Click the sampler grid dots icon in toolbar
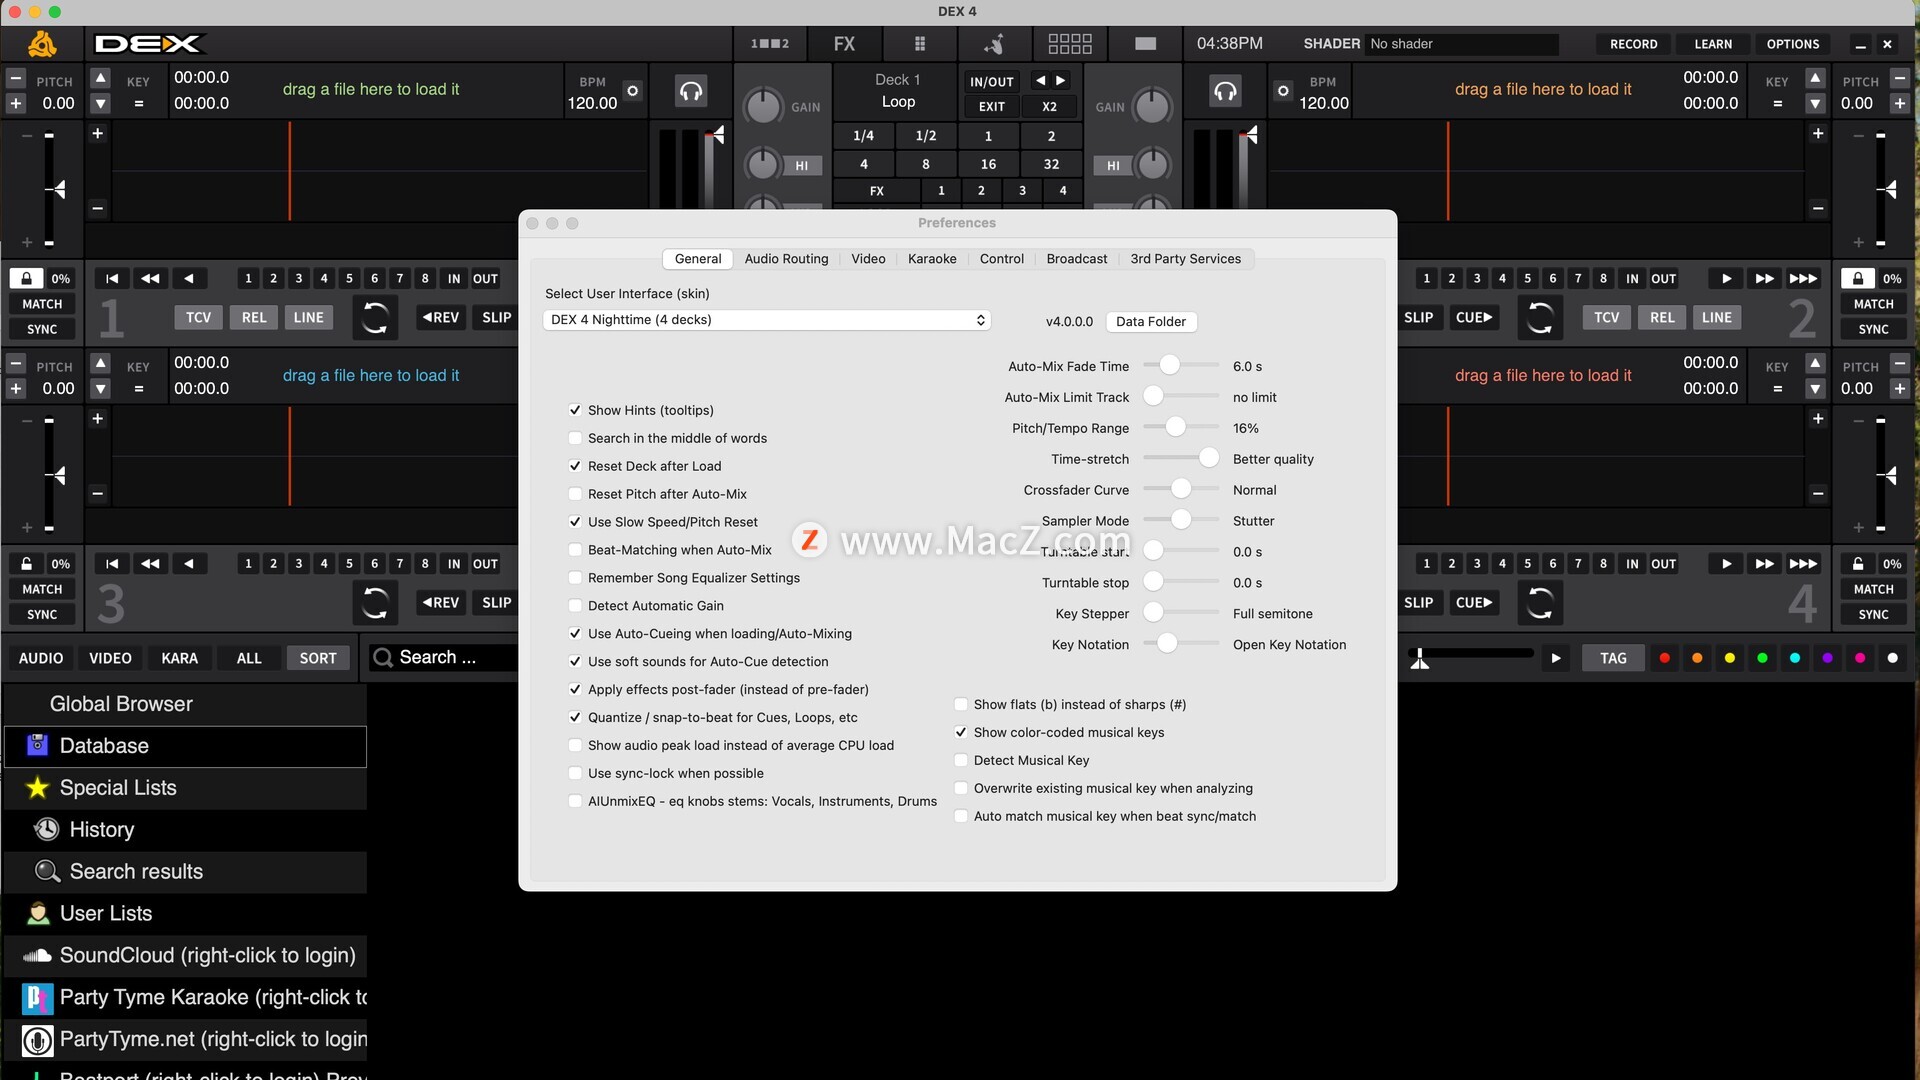The width and height of the screenshot is (1920, 1080). (920, 43)
